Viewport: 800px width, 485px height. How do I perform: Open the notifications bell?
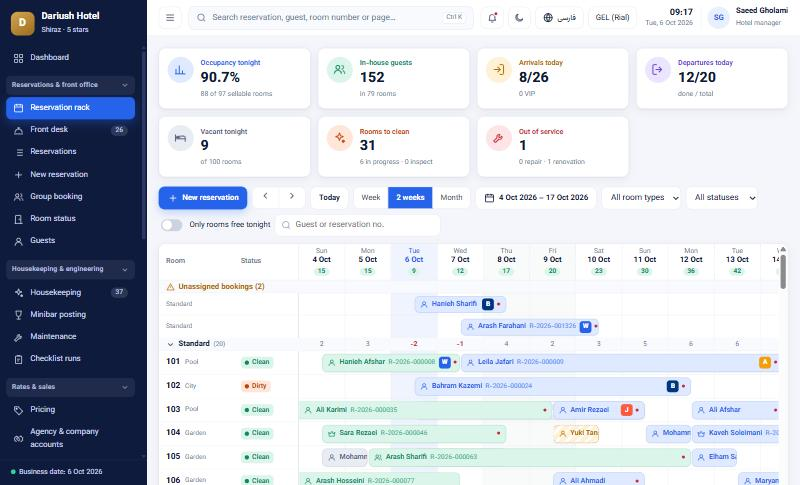492,18
